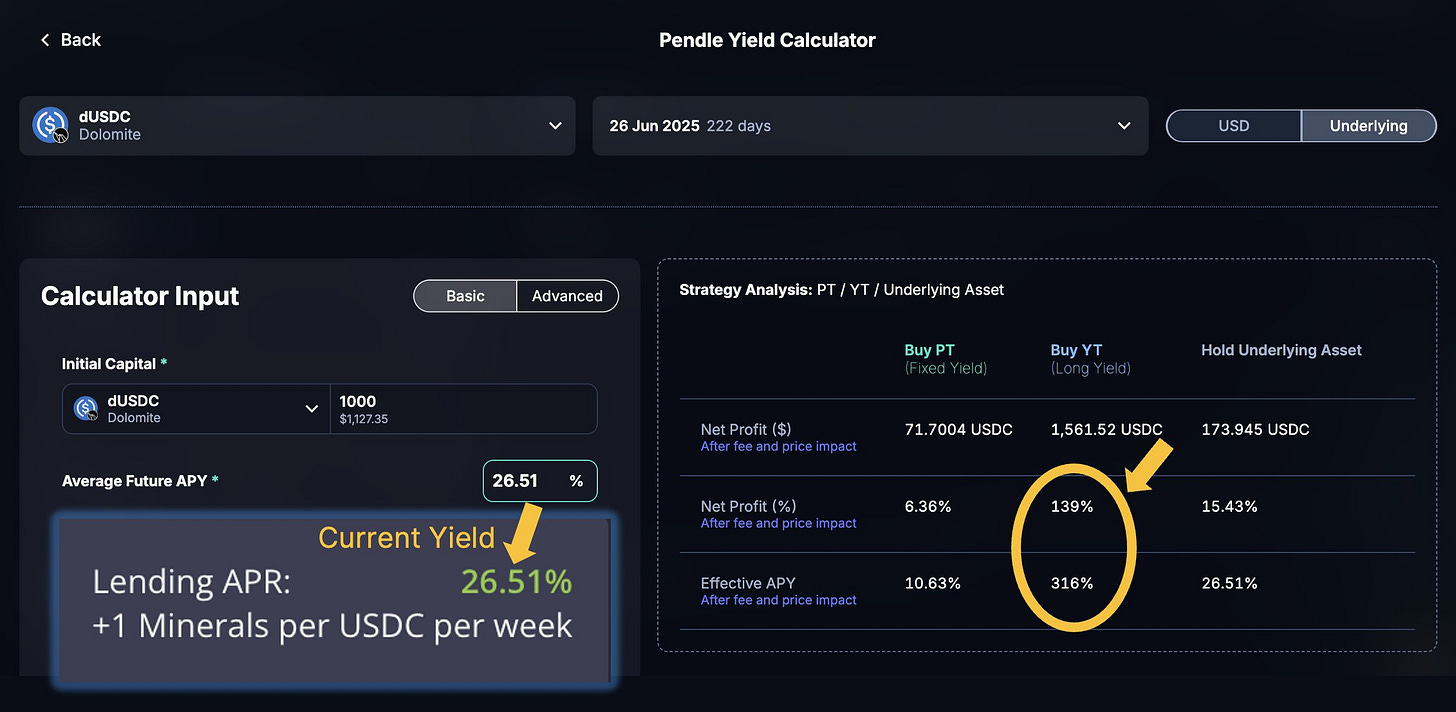Click 'After fee and price impact' under Effective APY
1456x712 pixels.
click(x=778, y=601)
